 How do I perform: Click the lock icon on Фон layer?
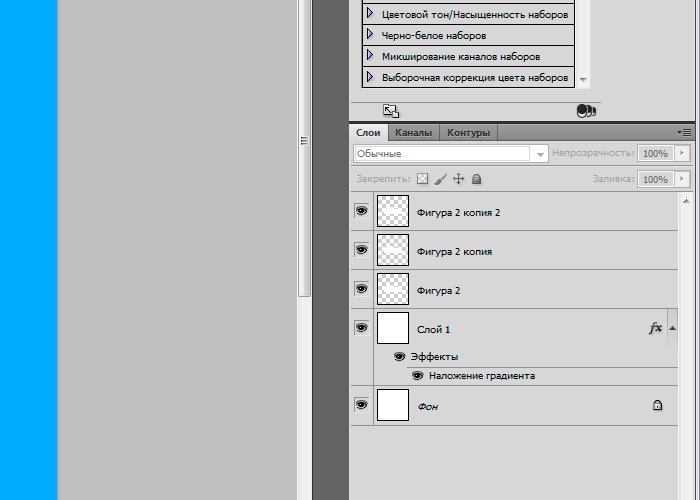click(x=658, y=405)
